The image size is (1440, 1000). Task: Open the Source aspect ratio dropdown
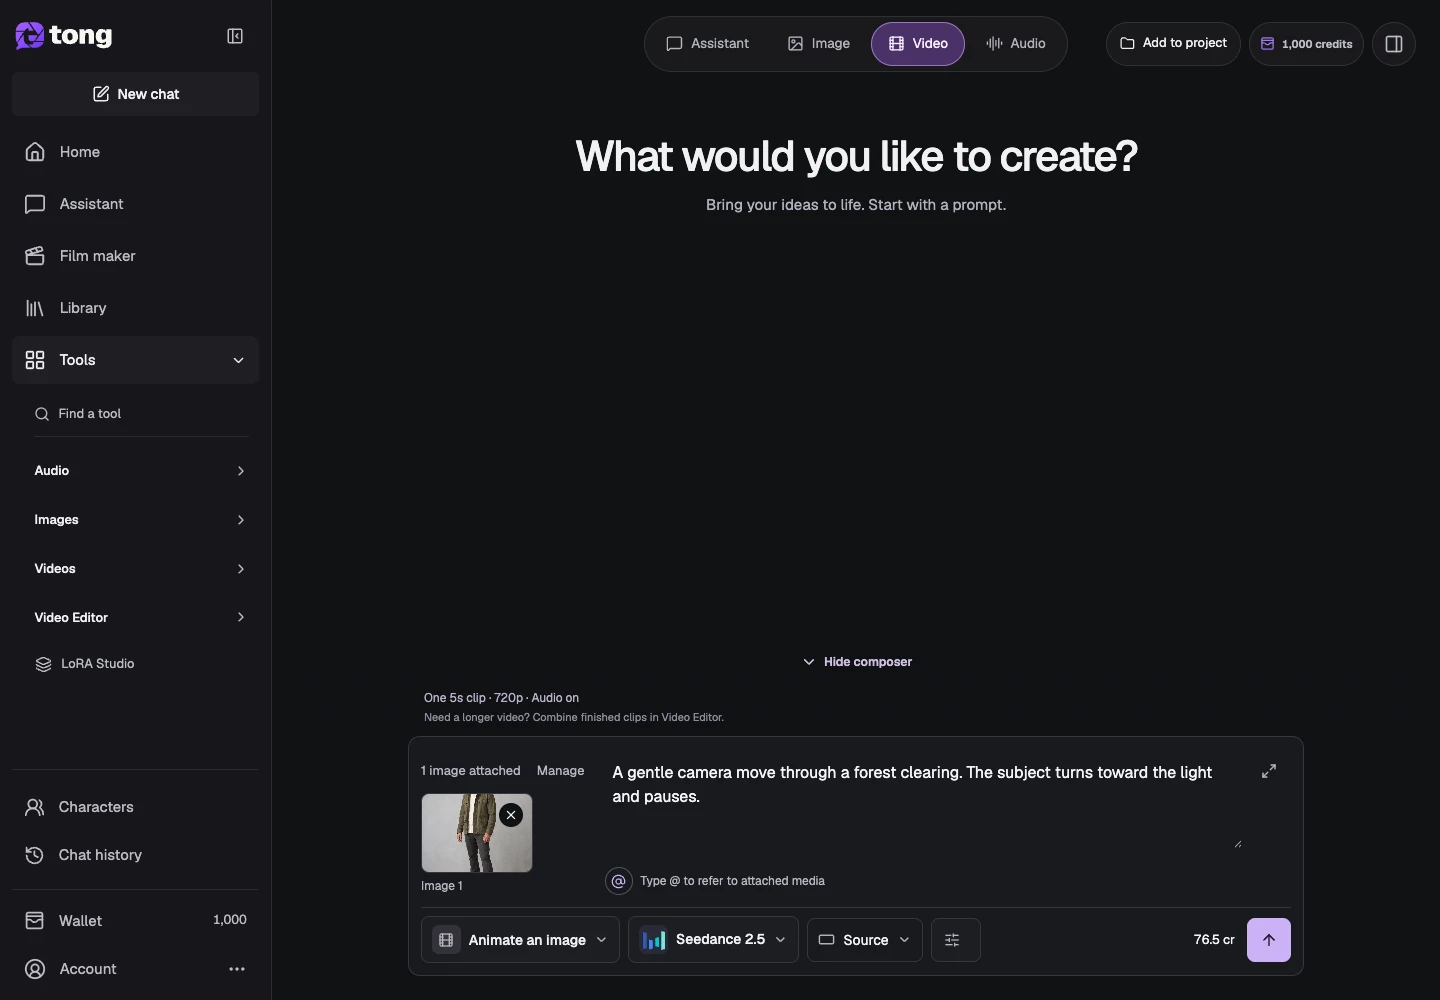pos(865,940)
